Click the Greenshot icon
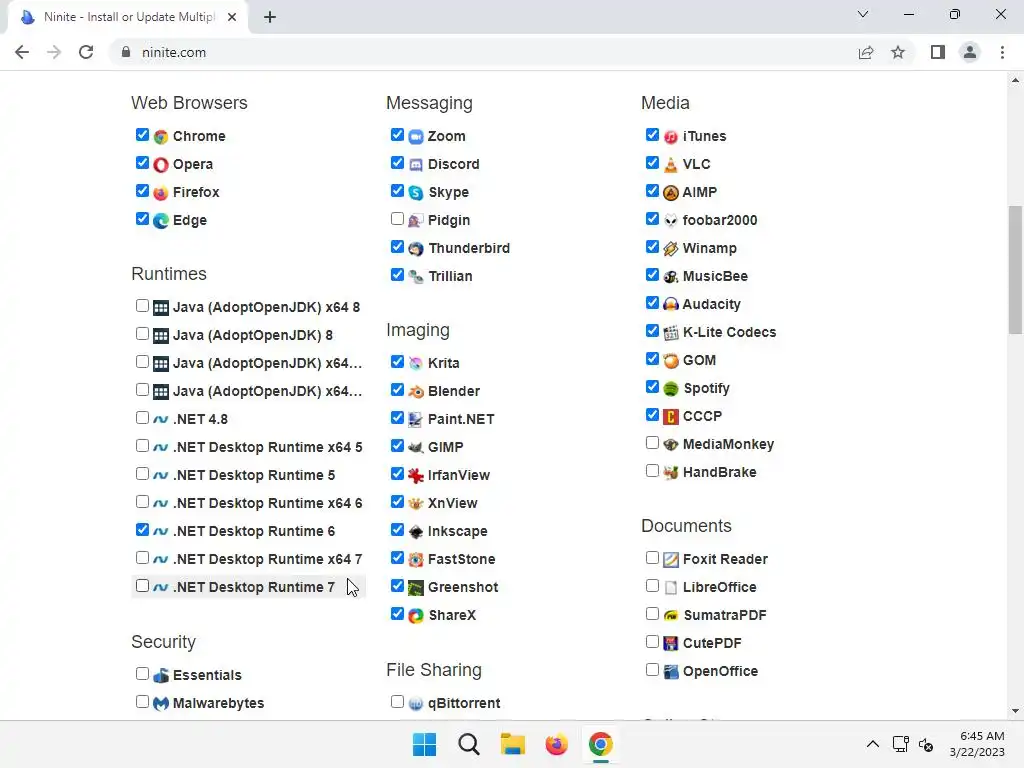1024x768 pixels. [x=416, y=588]
